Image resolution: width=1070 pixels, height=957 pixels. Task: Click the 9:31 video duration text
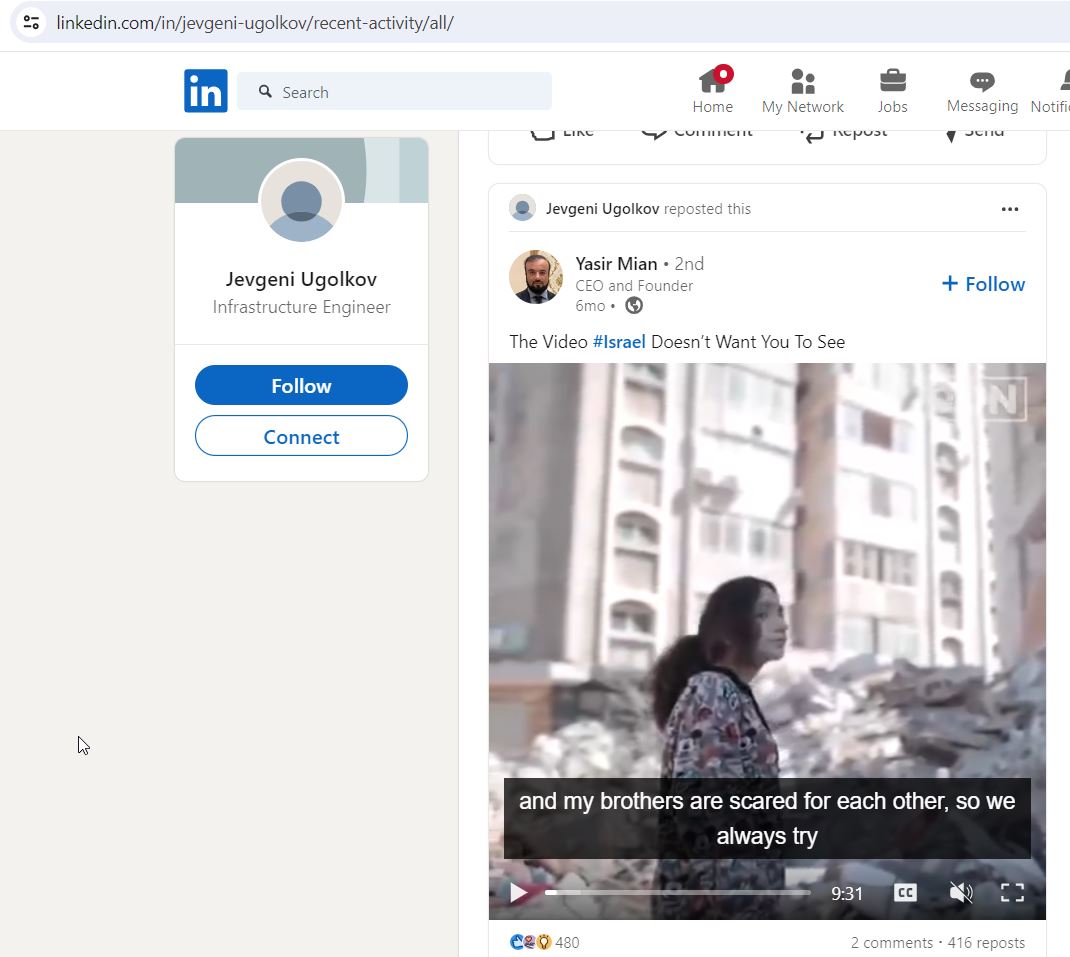pyautogui.click(x=847, y=894)
